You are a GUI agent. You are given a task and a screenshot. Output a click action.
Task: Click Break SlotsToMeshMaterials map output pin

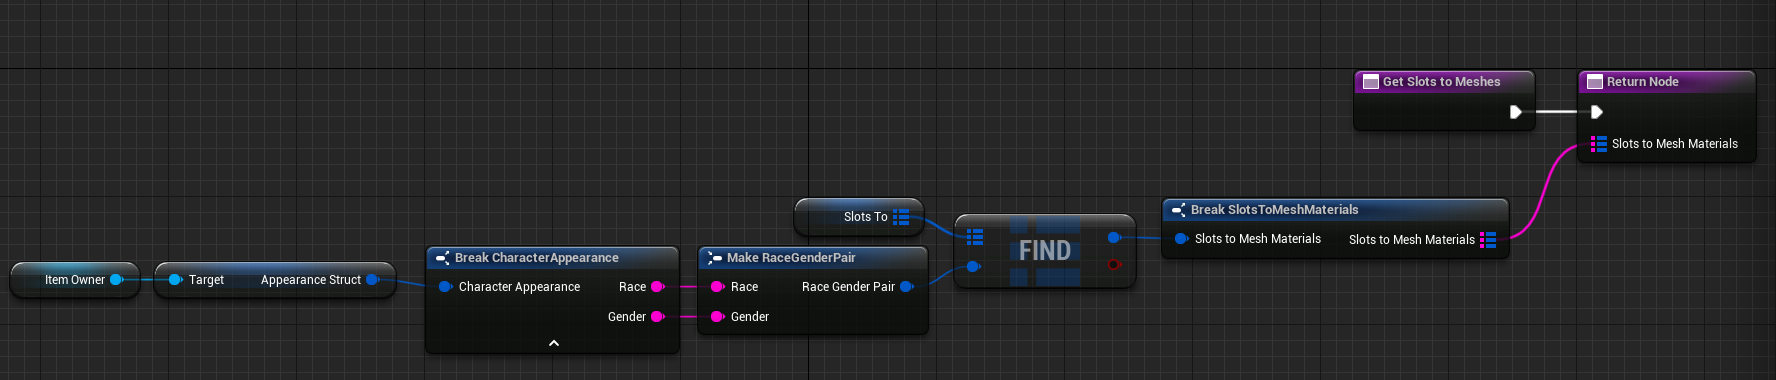(x=1488, y=240)
